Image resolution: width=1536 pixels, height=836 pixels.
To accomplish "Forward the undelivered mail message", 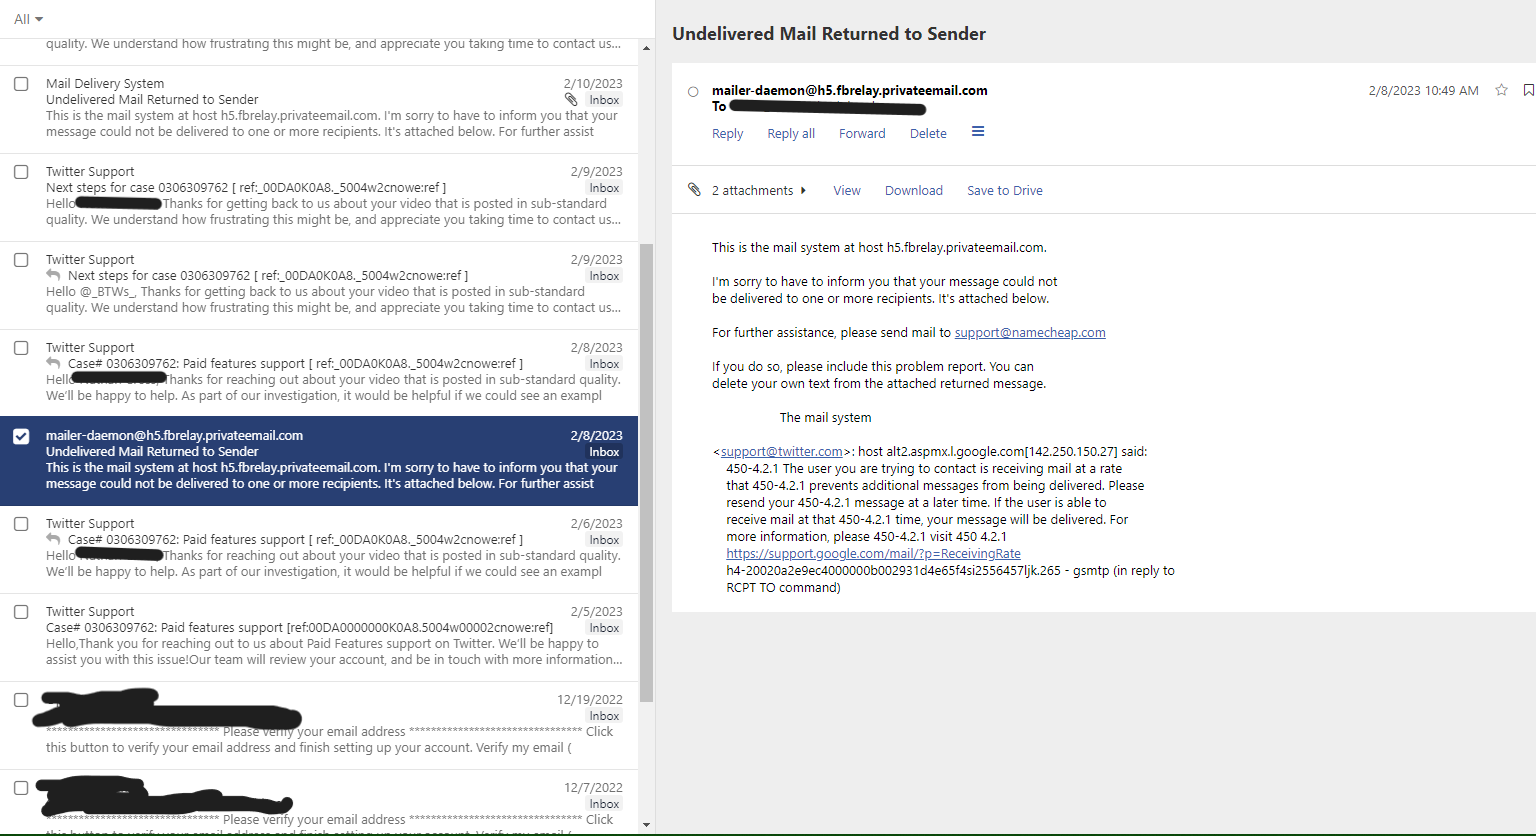I will pyautogui.click(x=862, y=133).
